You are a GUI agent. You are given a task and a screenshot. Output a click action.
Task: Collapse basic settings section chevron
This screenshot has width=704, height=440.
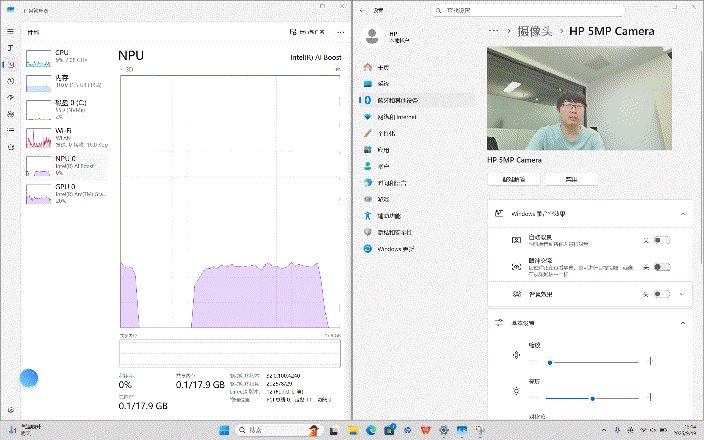[x=682, y=323]
